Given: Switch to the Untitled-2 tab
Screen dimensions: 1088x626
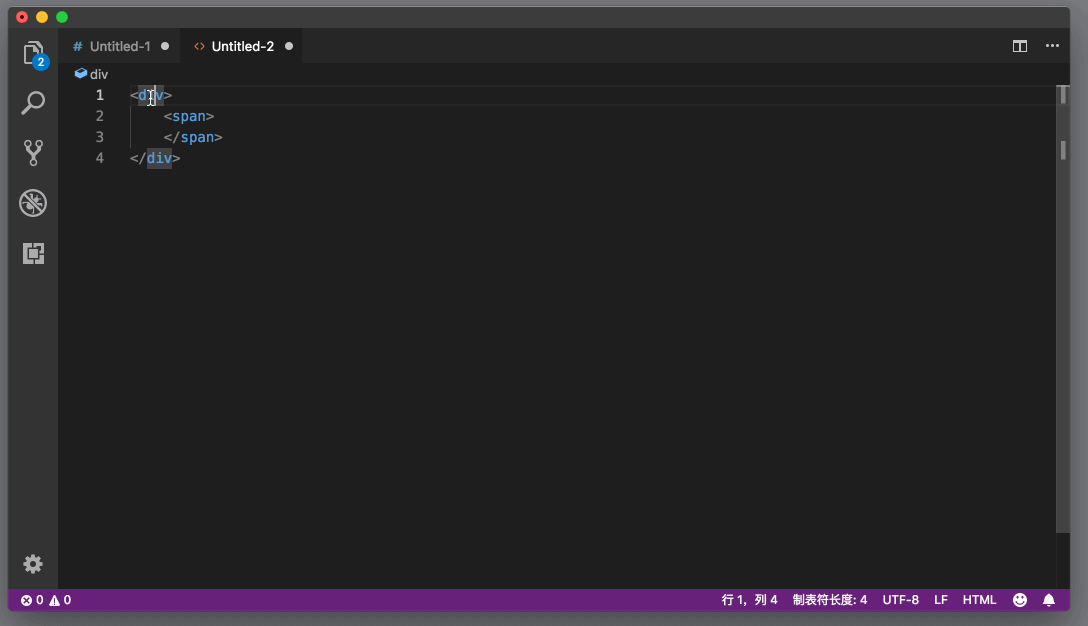Looking at the screenshot, I should coord(242,46).
